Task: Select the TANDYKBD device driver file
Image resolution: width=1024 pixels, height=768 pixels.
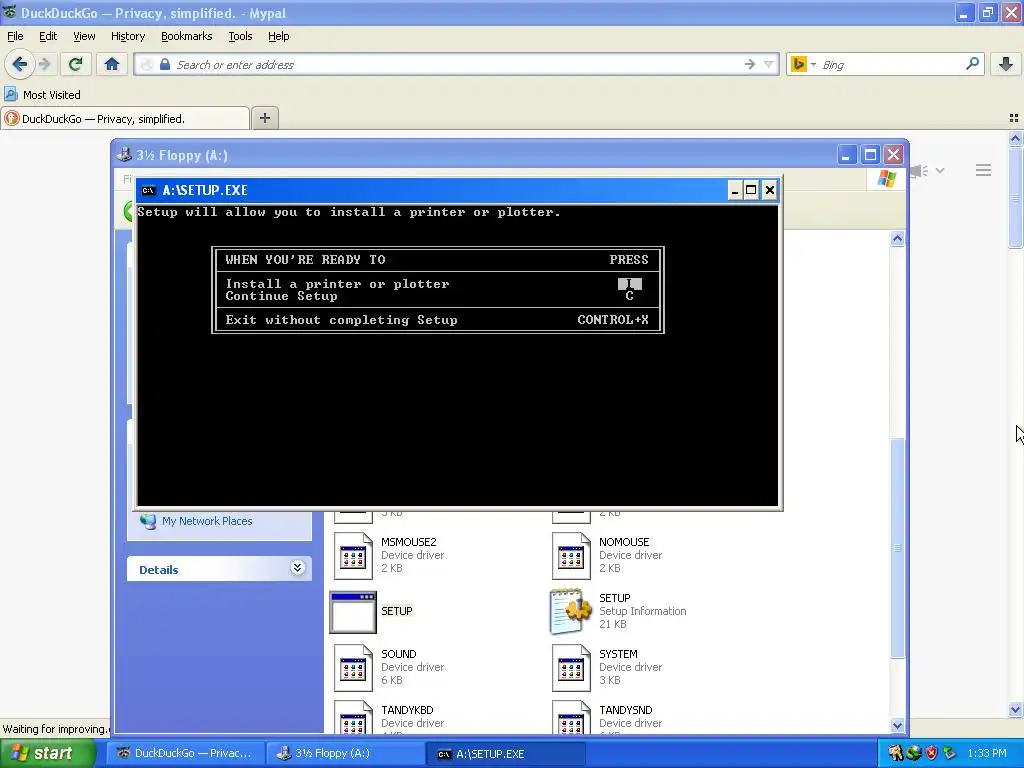Action: click(x=389, y=718)
